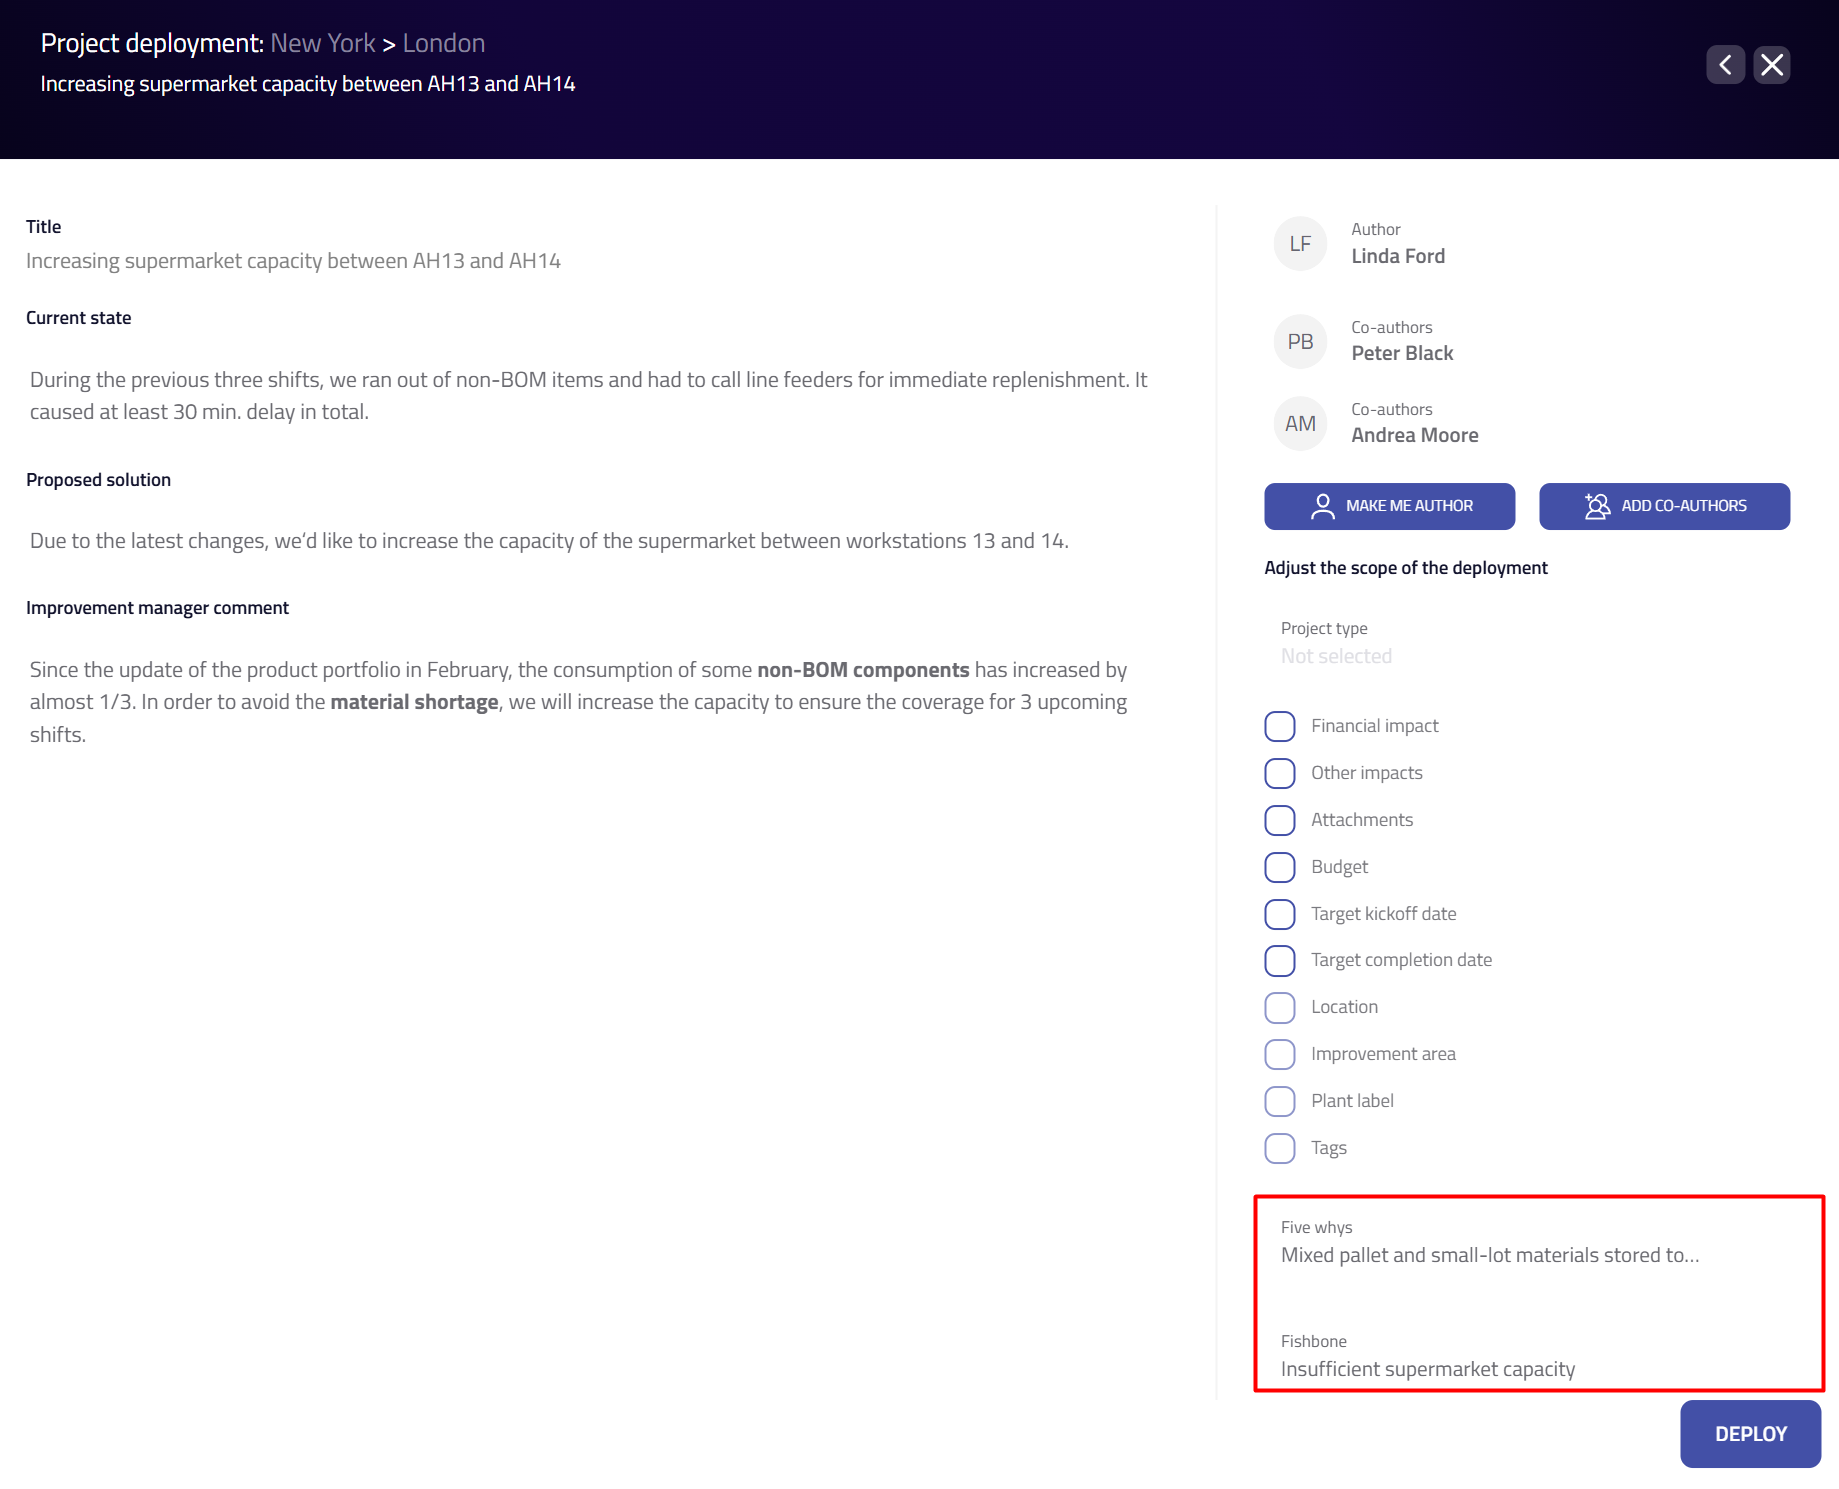Click the Add Co-Authors button
The image size is (1839, 1489).
[1664, 506]
